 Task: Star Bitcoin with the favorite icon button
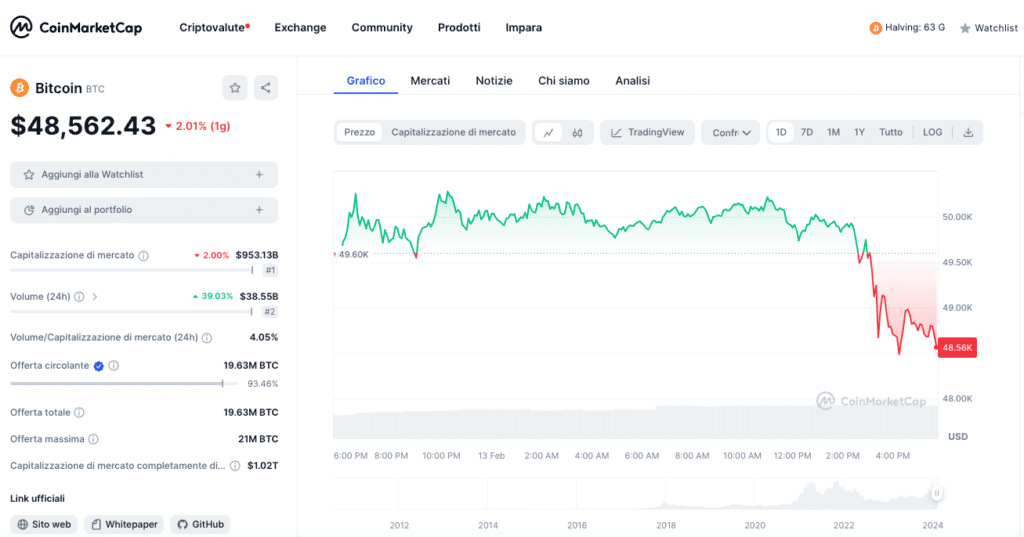point(235,88)
